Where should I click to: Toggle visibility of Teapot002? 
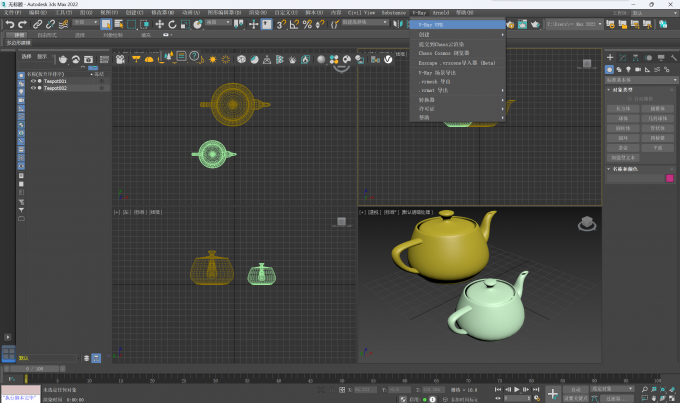(x=33, y=88)
